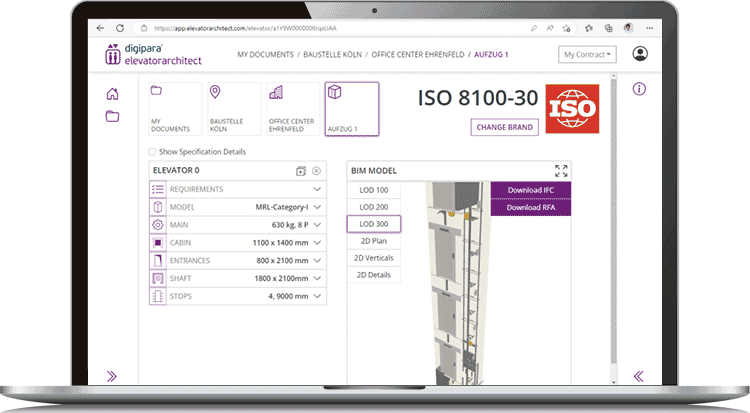Click the browser address bar URL
This screenshot has height=413, width=750.
[245, 28]
